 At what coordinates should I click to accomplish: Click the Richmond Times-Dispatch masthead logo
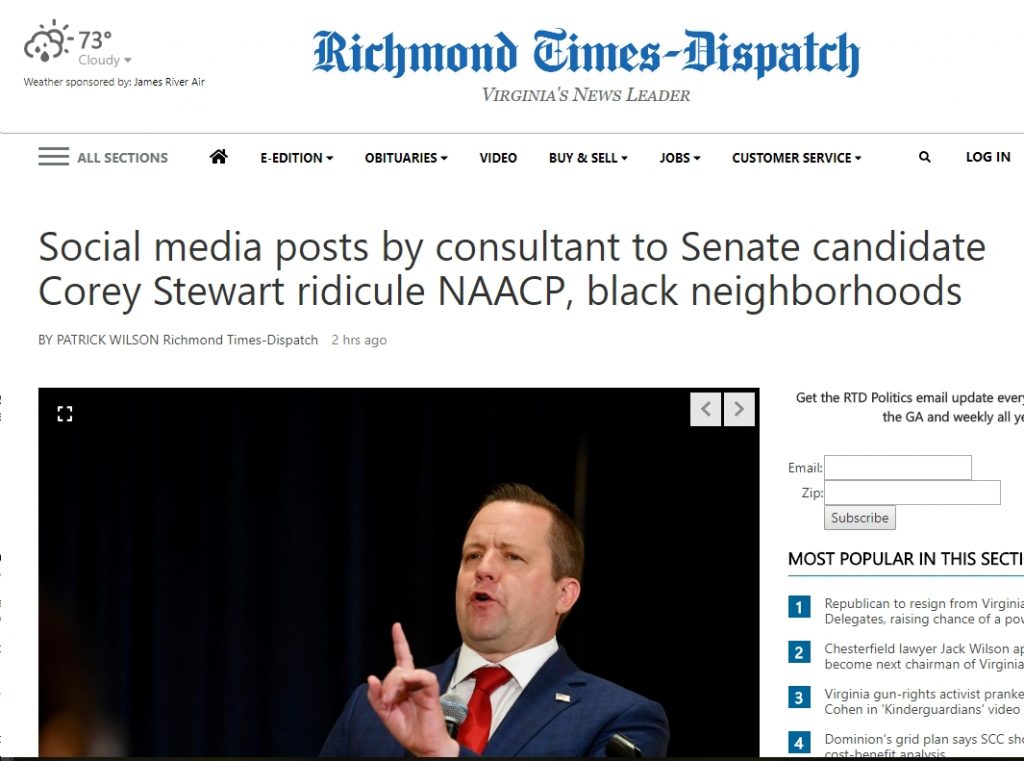tap(586, 54)
